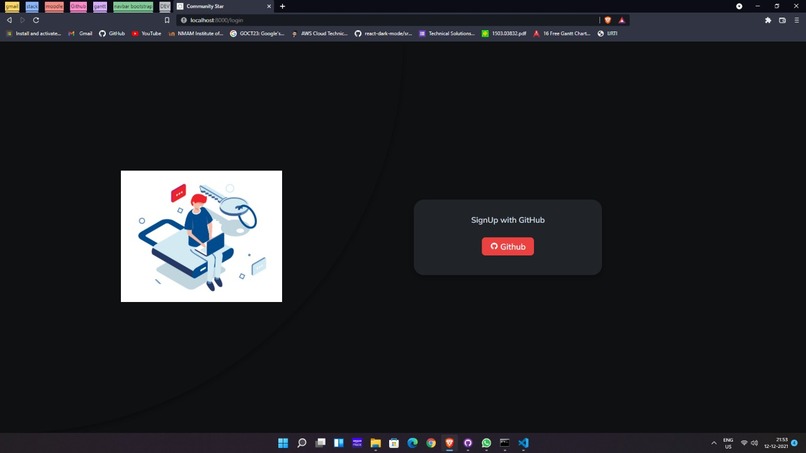Open Microsoft Store from the taskbar
This screenshot has height=453, width=806.
click(394, 443)
